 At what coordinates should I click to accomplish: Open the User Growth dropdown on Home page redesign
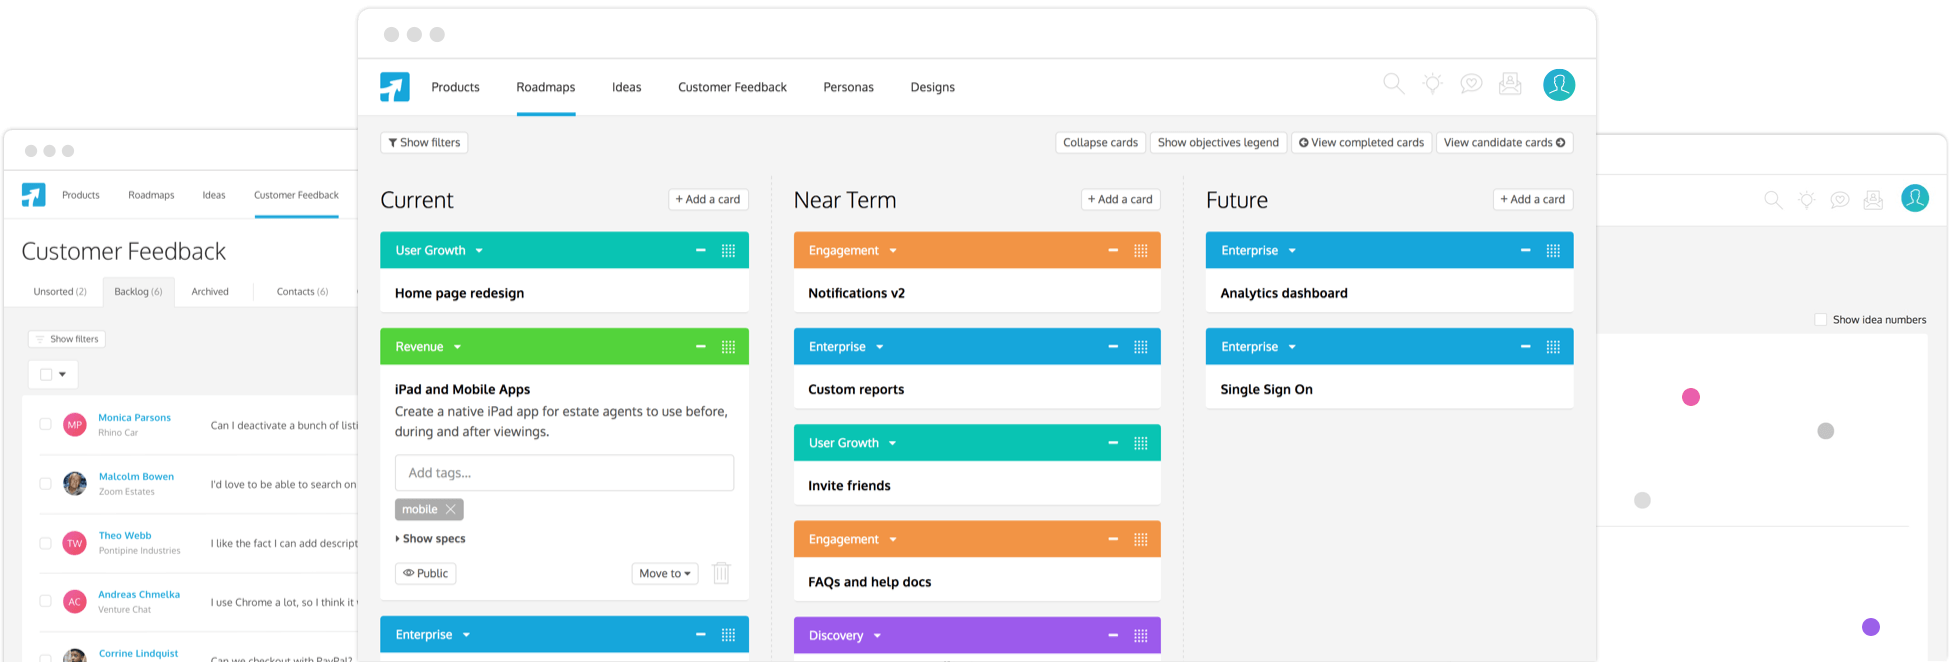479,251
